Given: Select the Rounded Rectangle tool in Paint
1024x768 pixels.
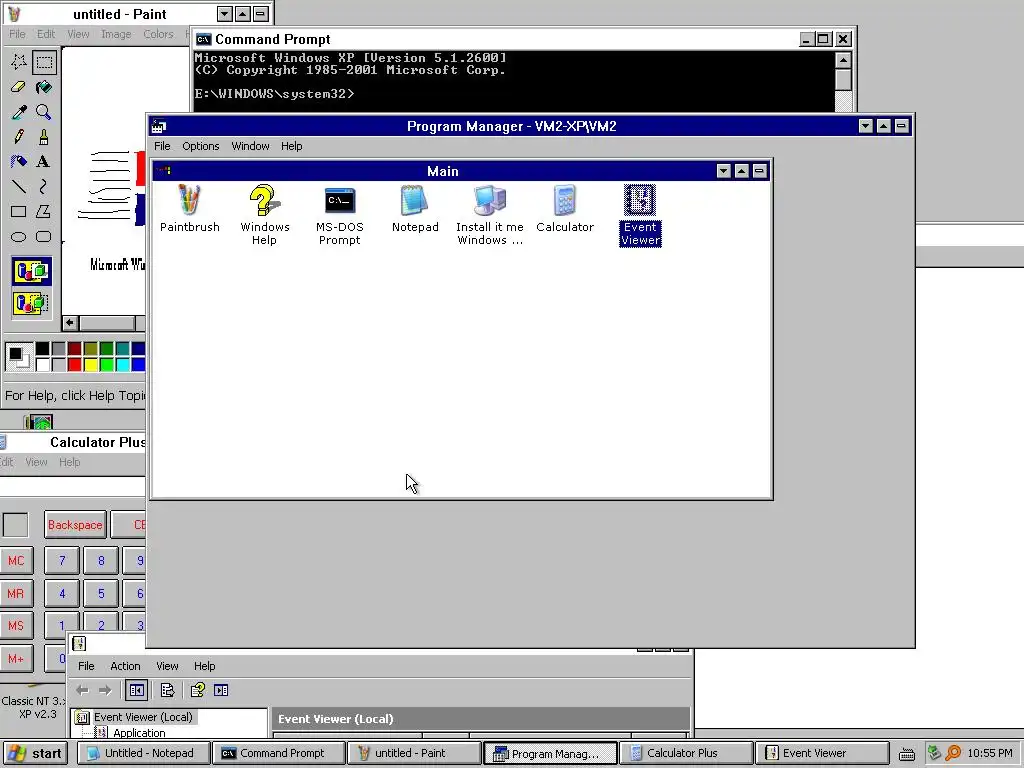Looking at the screenshot, I should pos(44,236).
